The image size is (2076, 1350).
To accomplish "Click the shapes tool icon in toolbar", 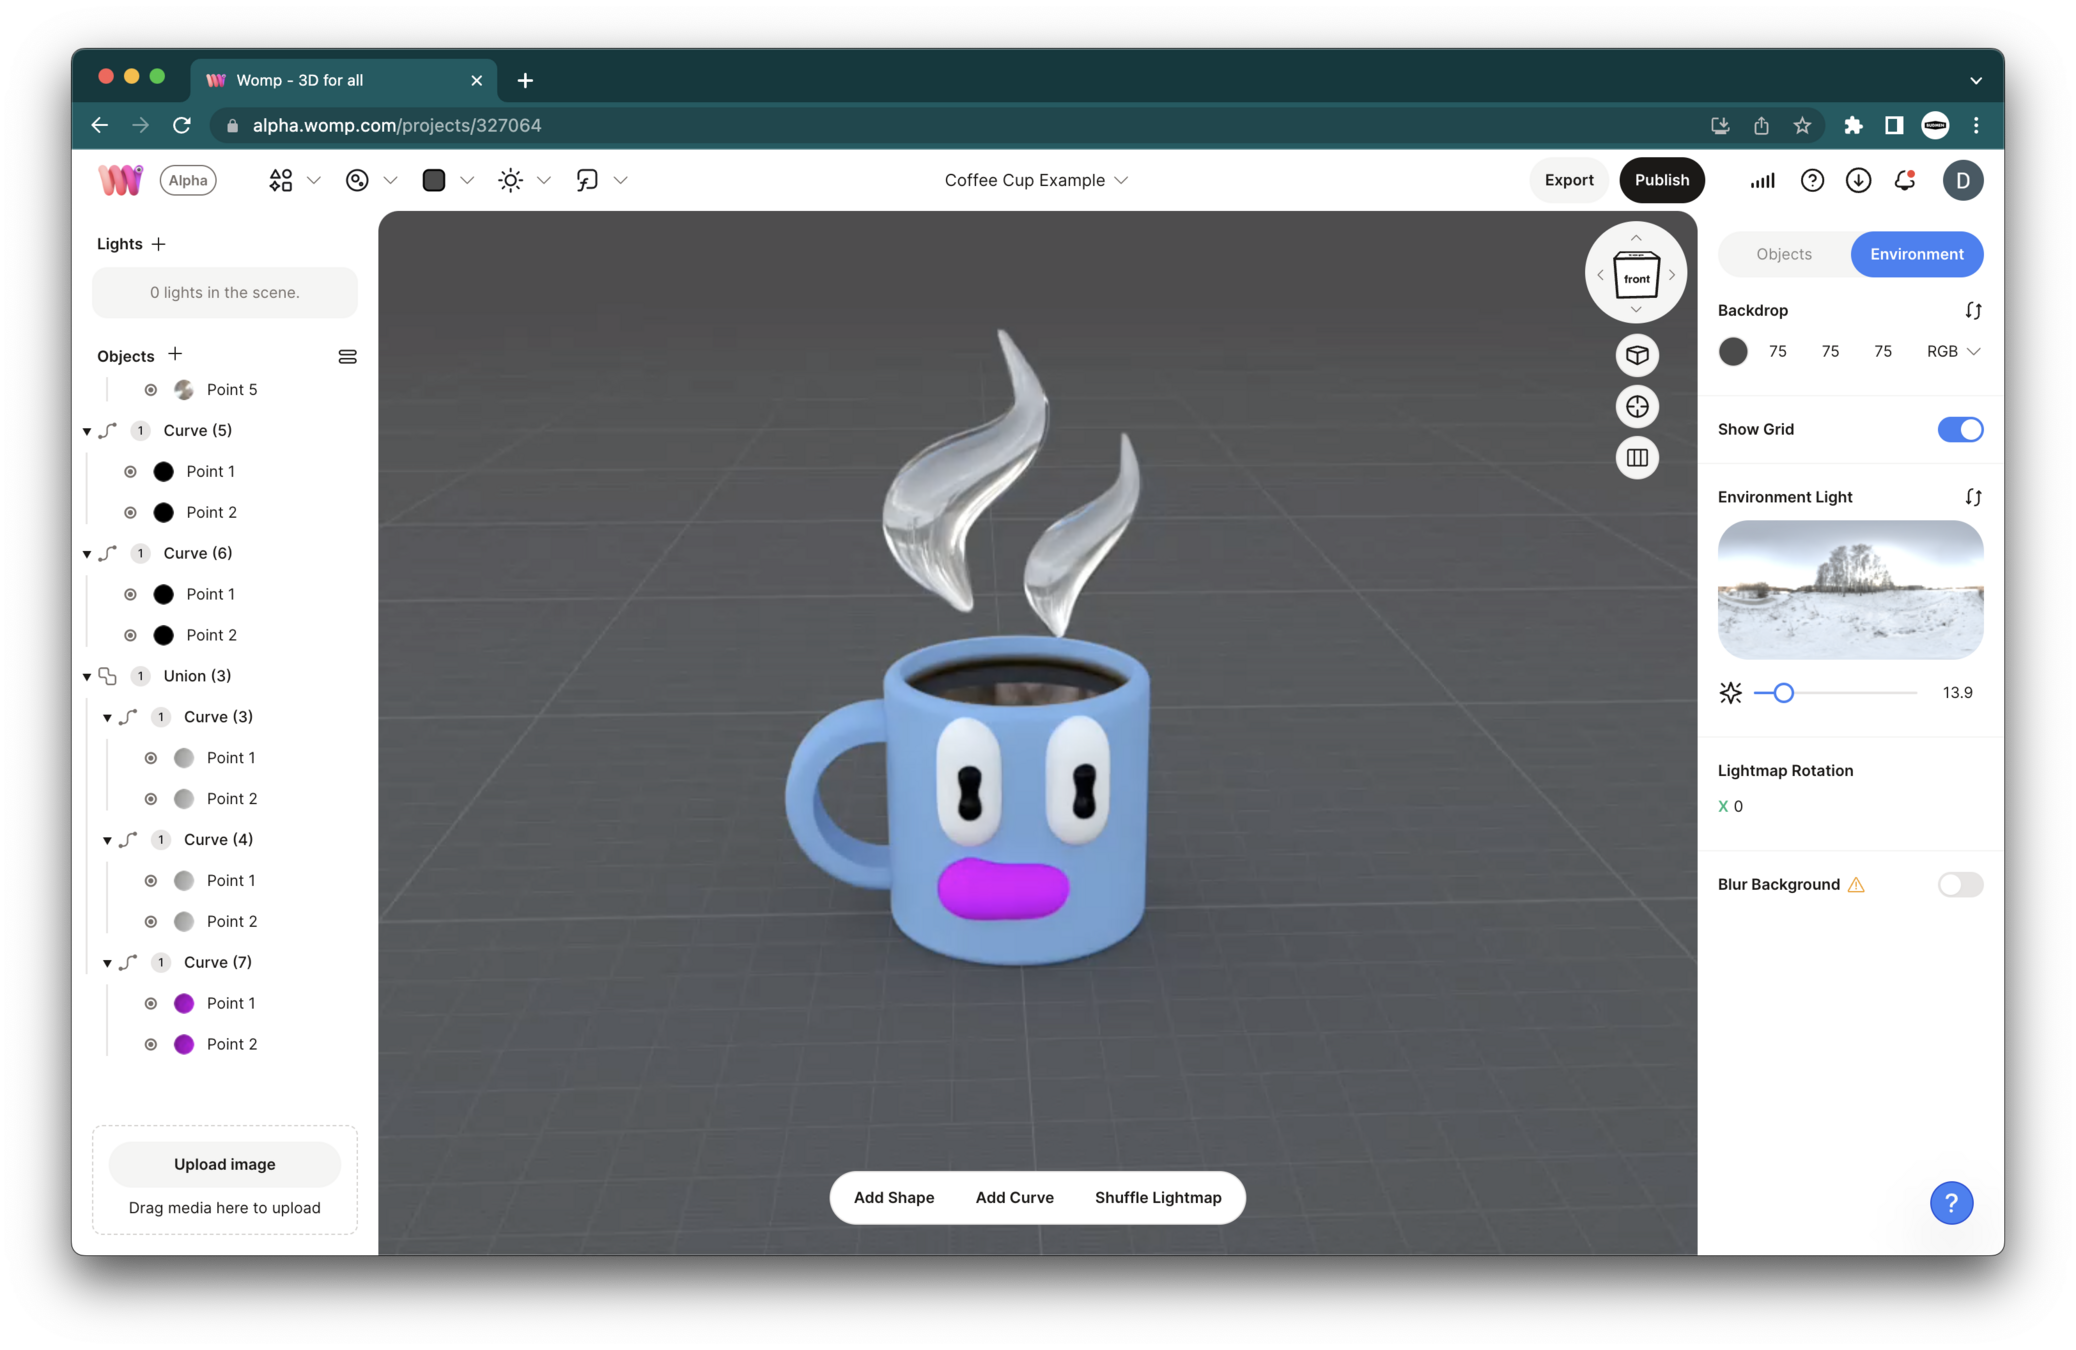I will pyautogui.click(x=281, y=180).
